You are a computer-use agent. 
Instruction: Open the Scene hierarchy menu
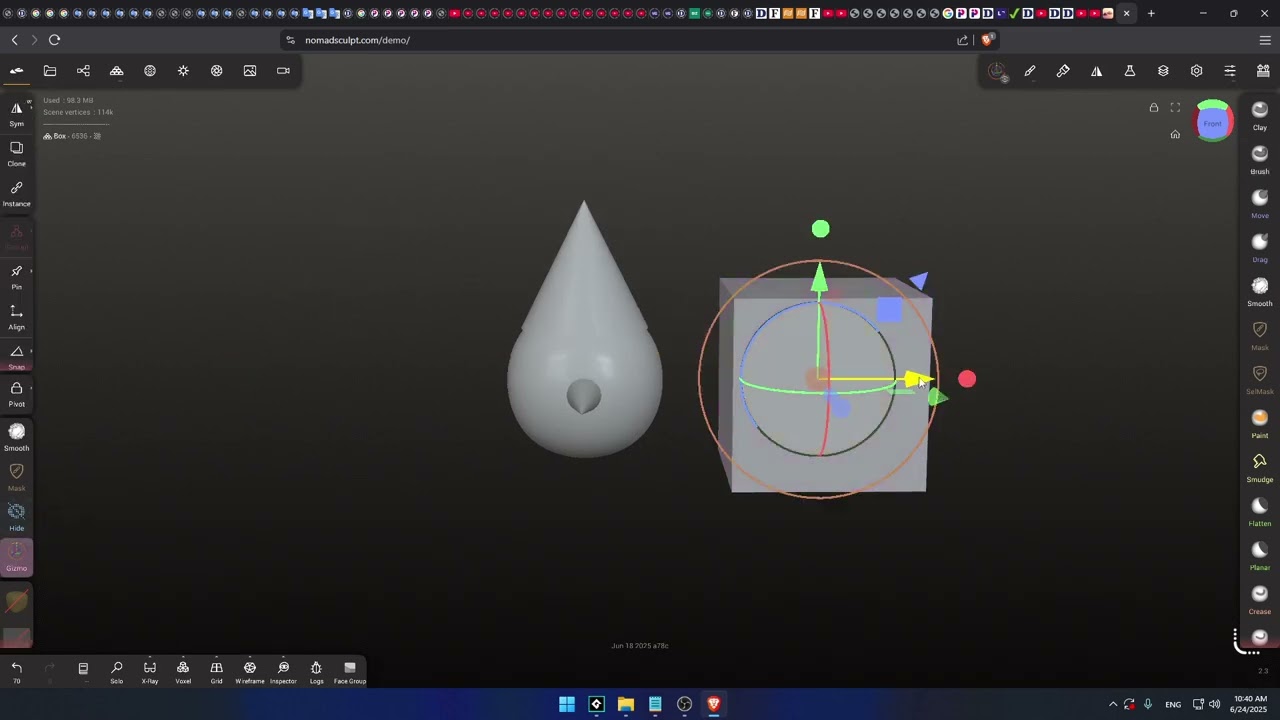point(83,71)
